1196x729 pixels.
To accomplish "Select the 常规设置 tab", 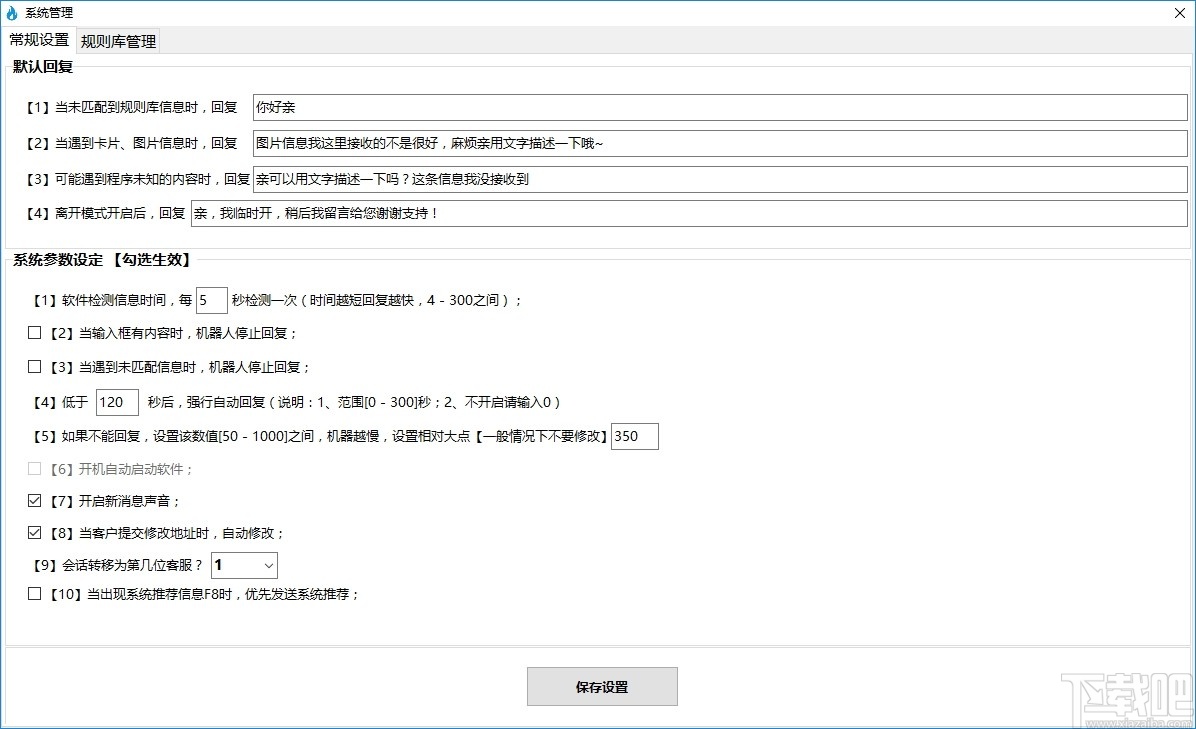I will click(38, 41).
